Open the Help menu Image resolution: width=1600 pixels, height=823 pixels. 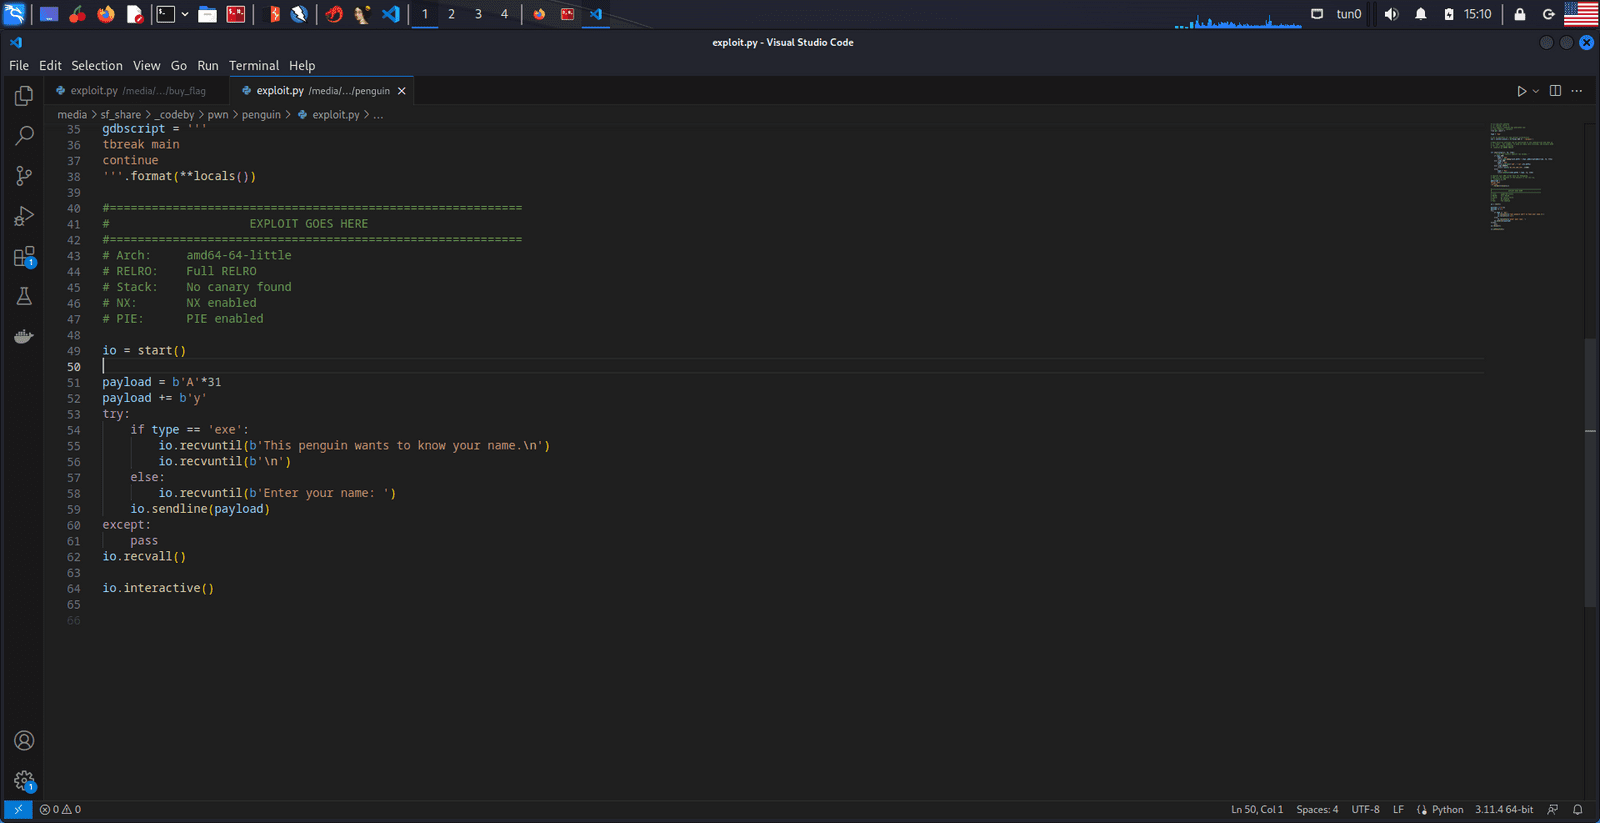[302, 66]
